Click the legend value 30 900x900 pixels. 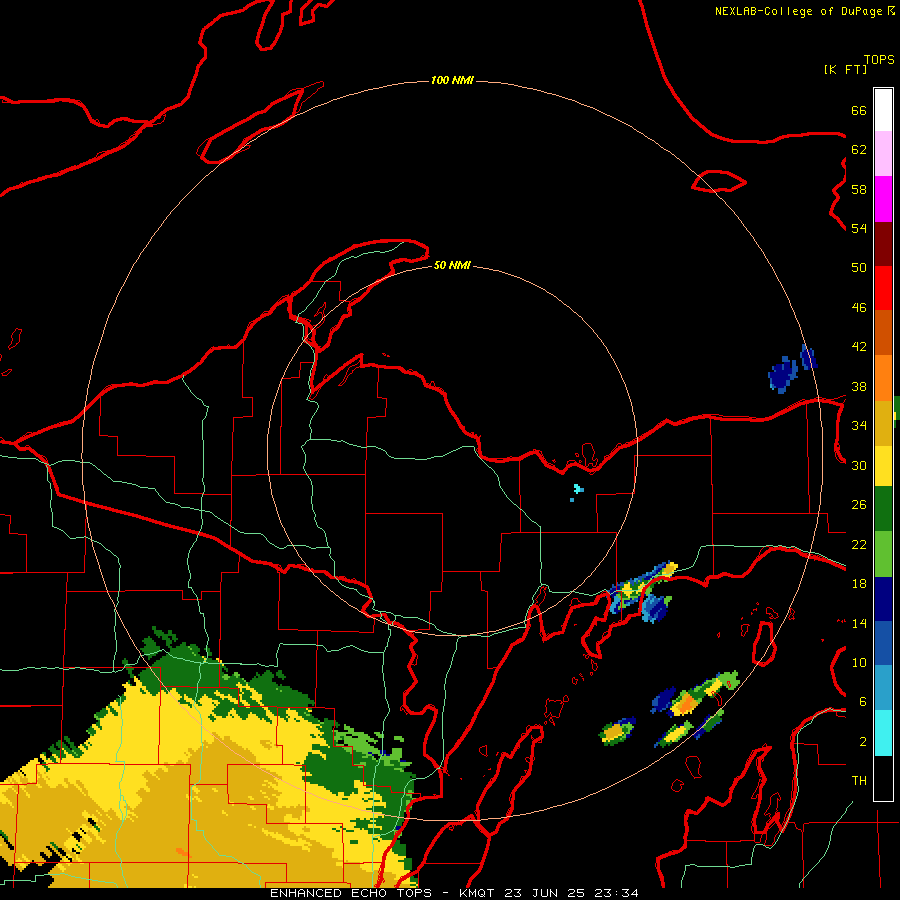pos(859,465)
